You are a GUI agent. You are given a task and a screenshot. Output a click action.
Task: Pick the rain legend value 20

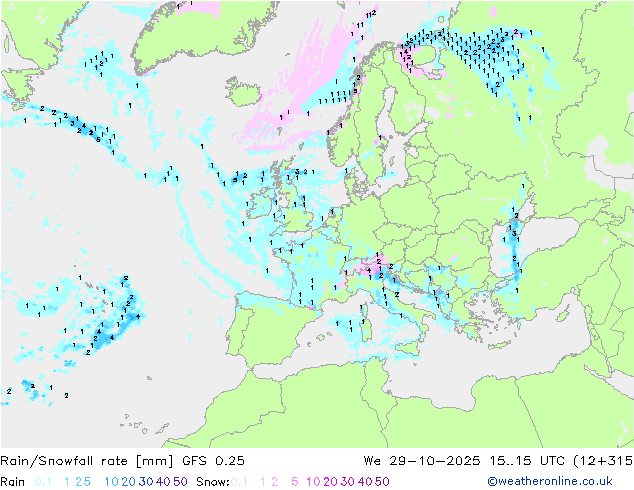click(128, 482)
